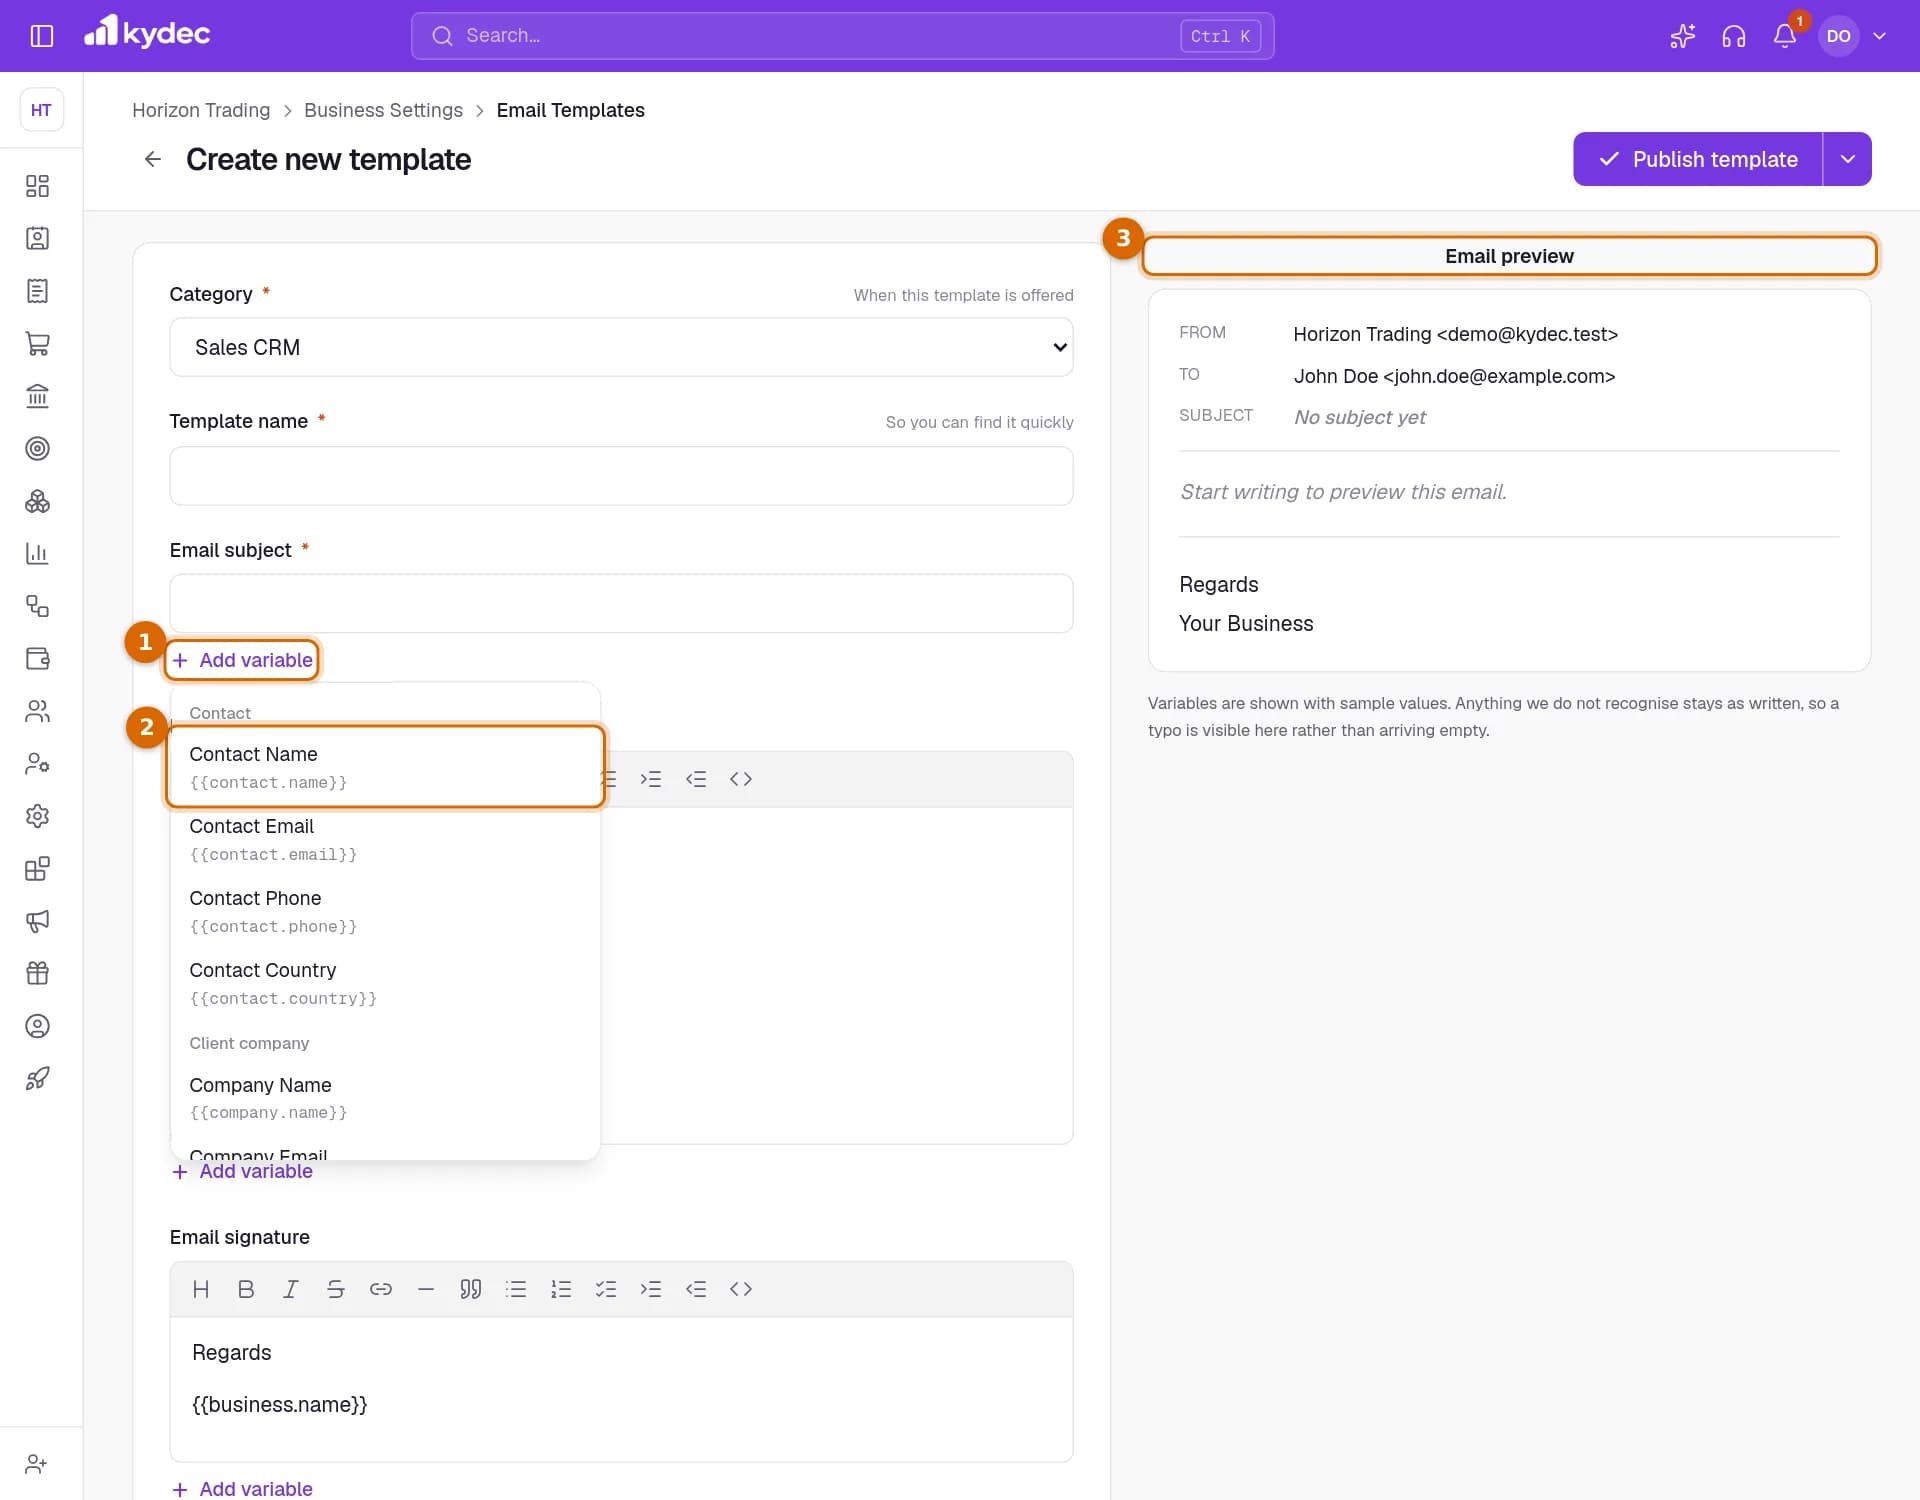Open the DO user avatar
Image resolution: width=1920 pixels, height=1500 pixels.
tap(1838, 36)
